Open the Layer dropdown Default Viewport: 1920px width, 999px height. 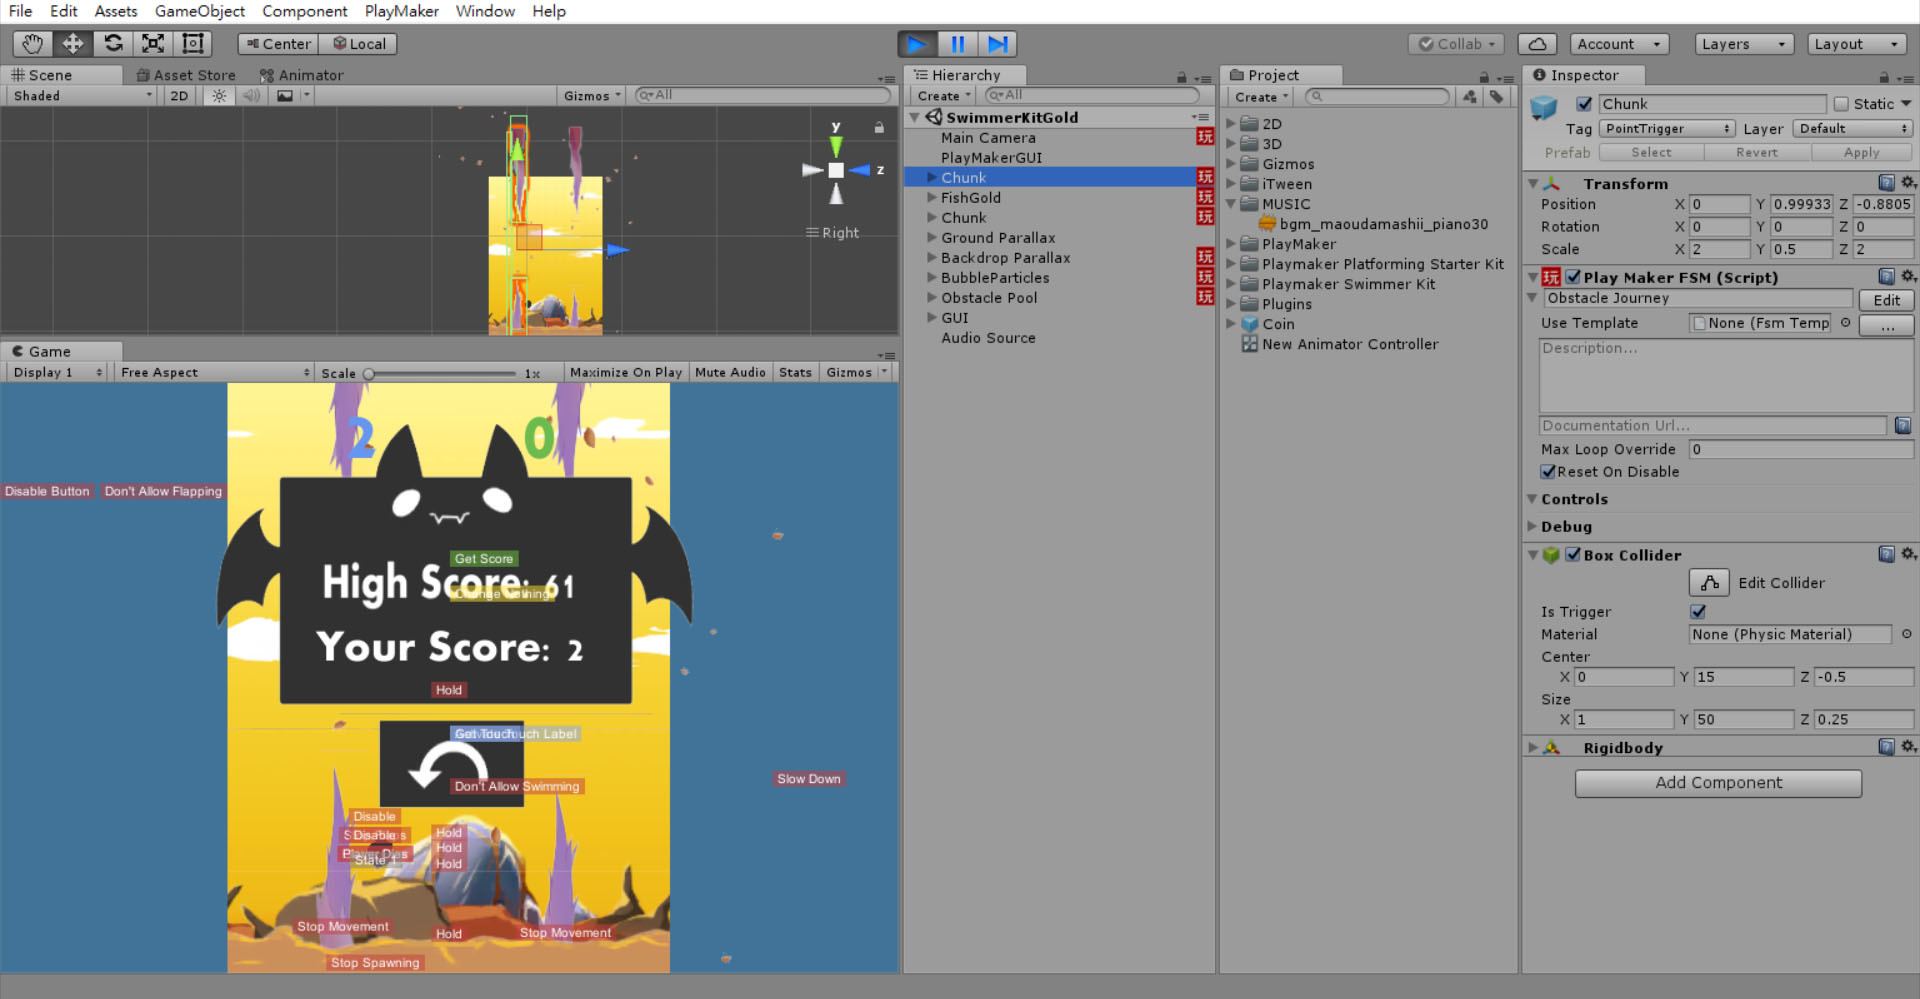pyautogui.click(x=1853, y=129)
